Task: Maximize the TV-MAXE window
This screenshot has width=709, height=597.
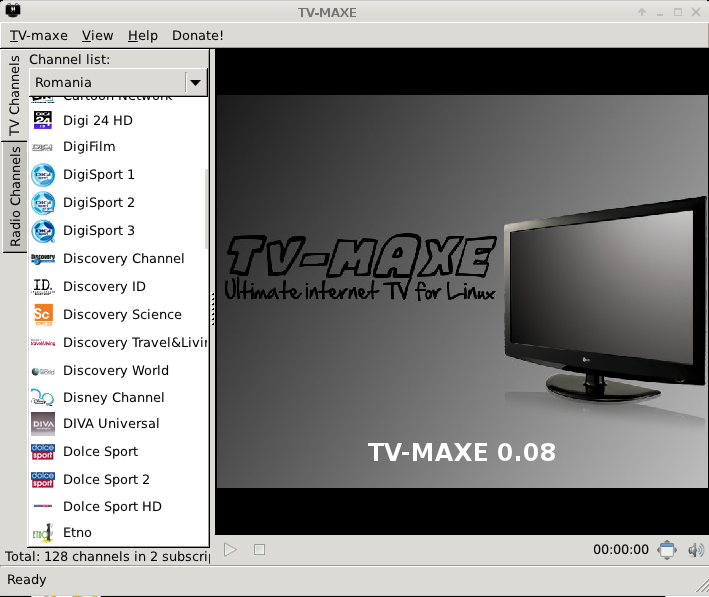Action: point(678,12)
